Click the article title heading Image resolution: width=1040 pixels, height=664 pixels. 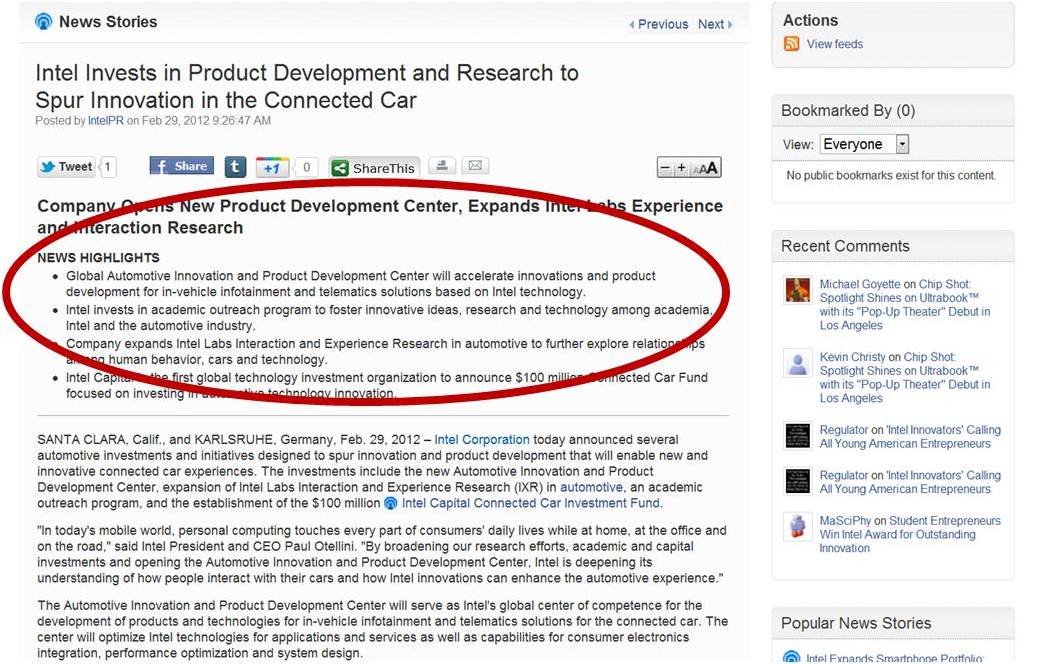(x=307, y=86)
